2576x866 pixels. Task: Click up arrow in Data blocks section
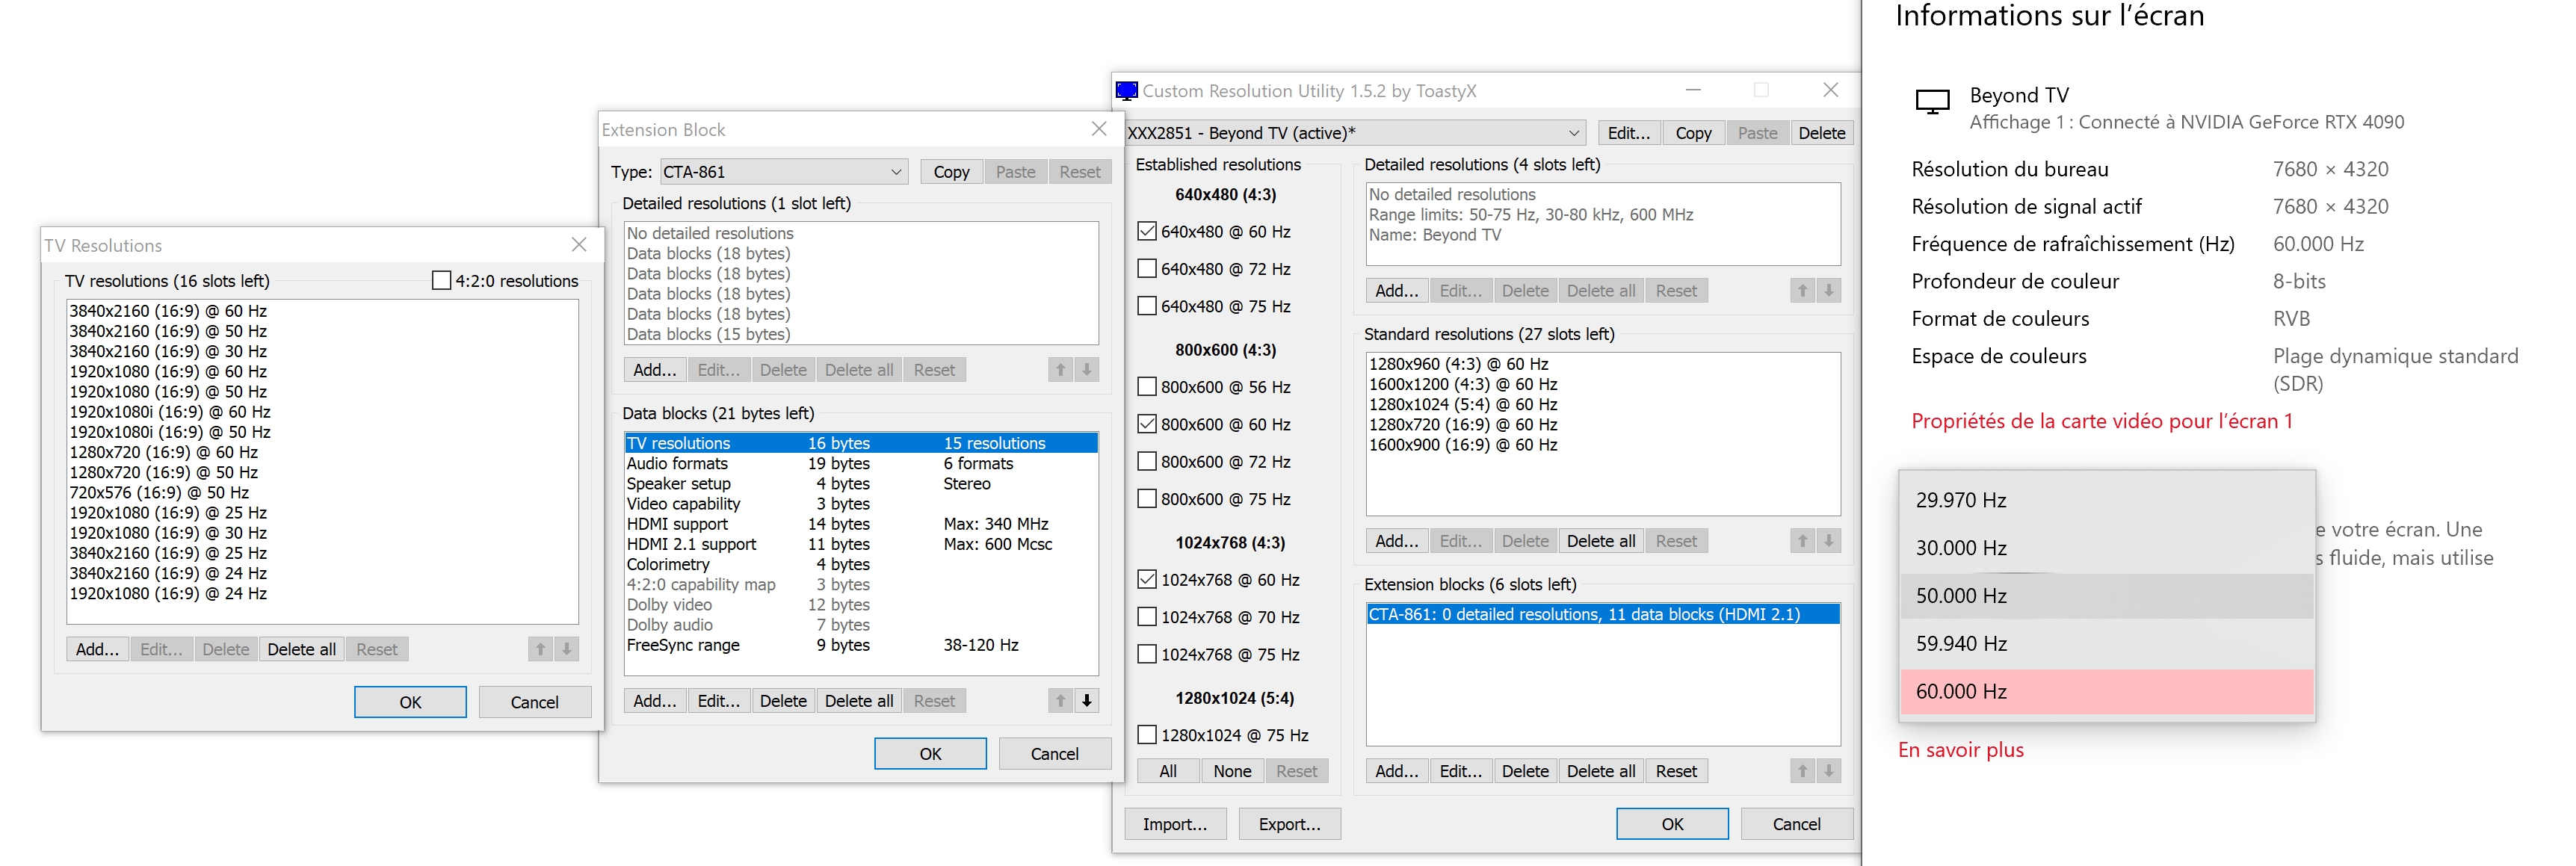[x=1060, y=701]
